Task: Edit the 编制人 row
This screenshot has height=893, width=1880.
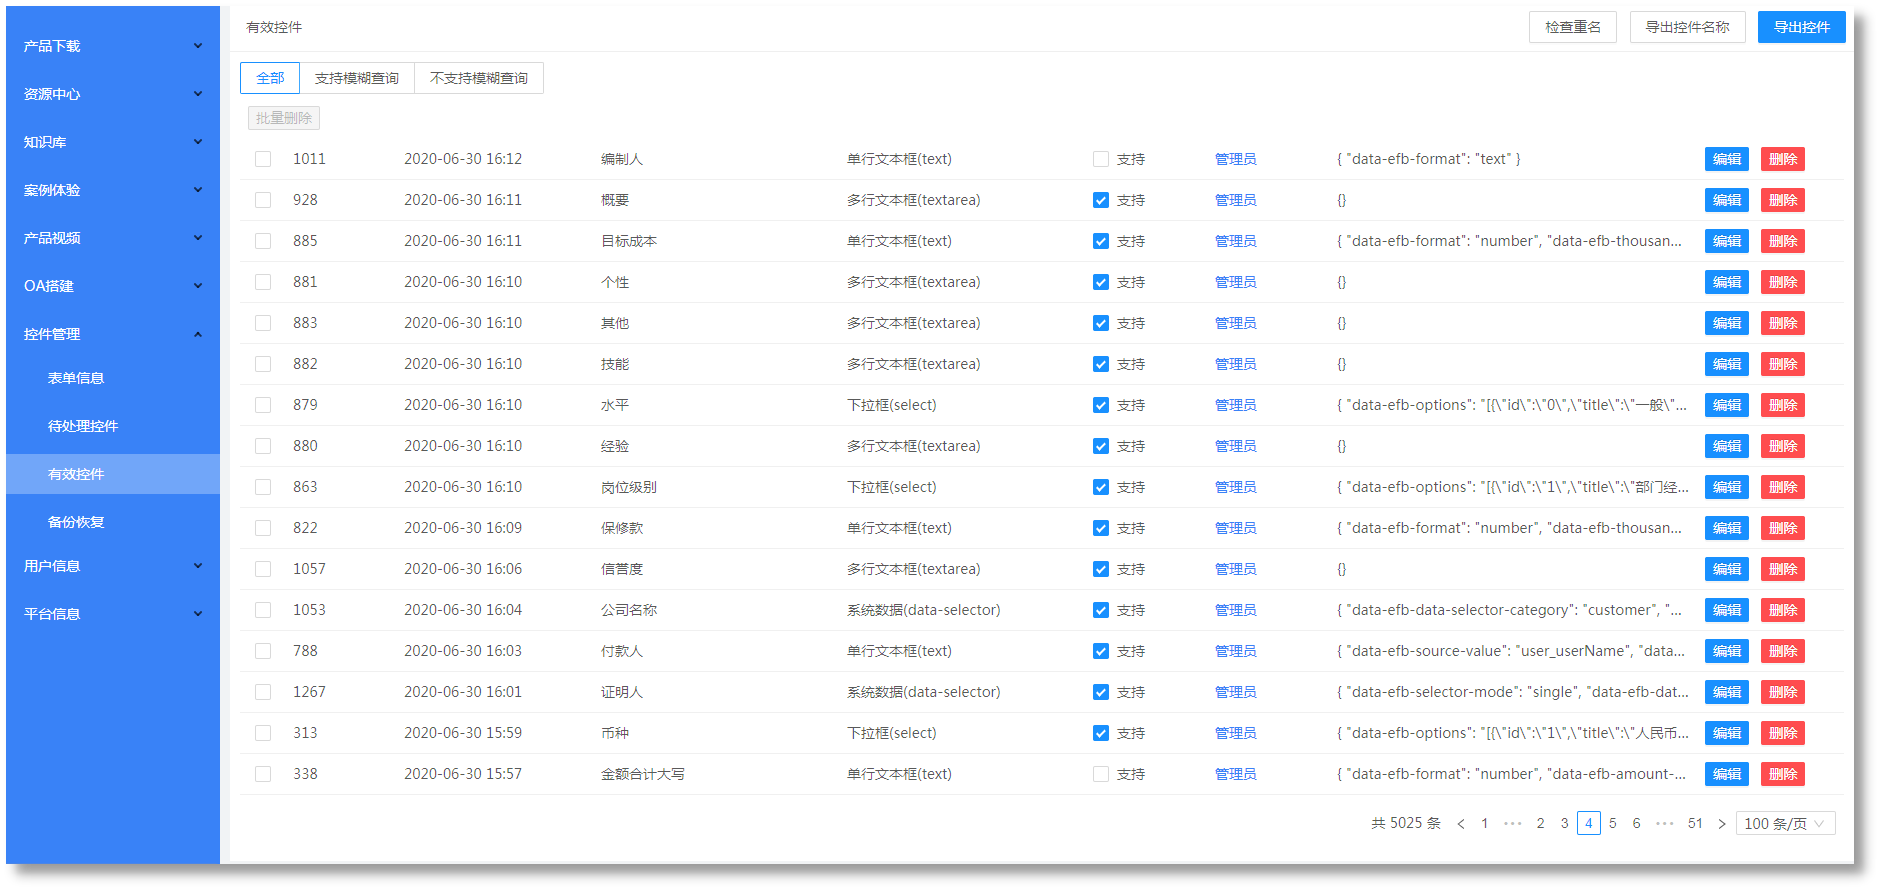Action: point(1727,159)
